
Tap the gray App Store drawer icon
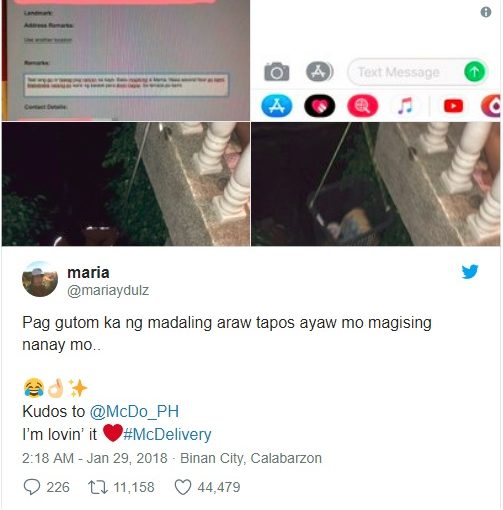click(x=319, y=72)
